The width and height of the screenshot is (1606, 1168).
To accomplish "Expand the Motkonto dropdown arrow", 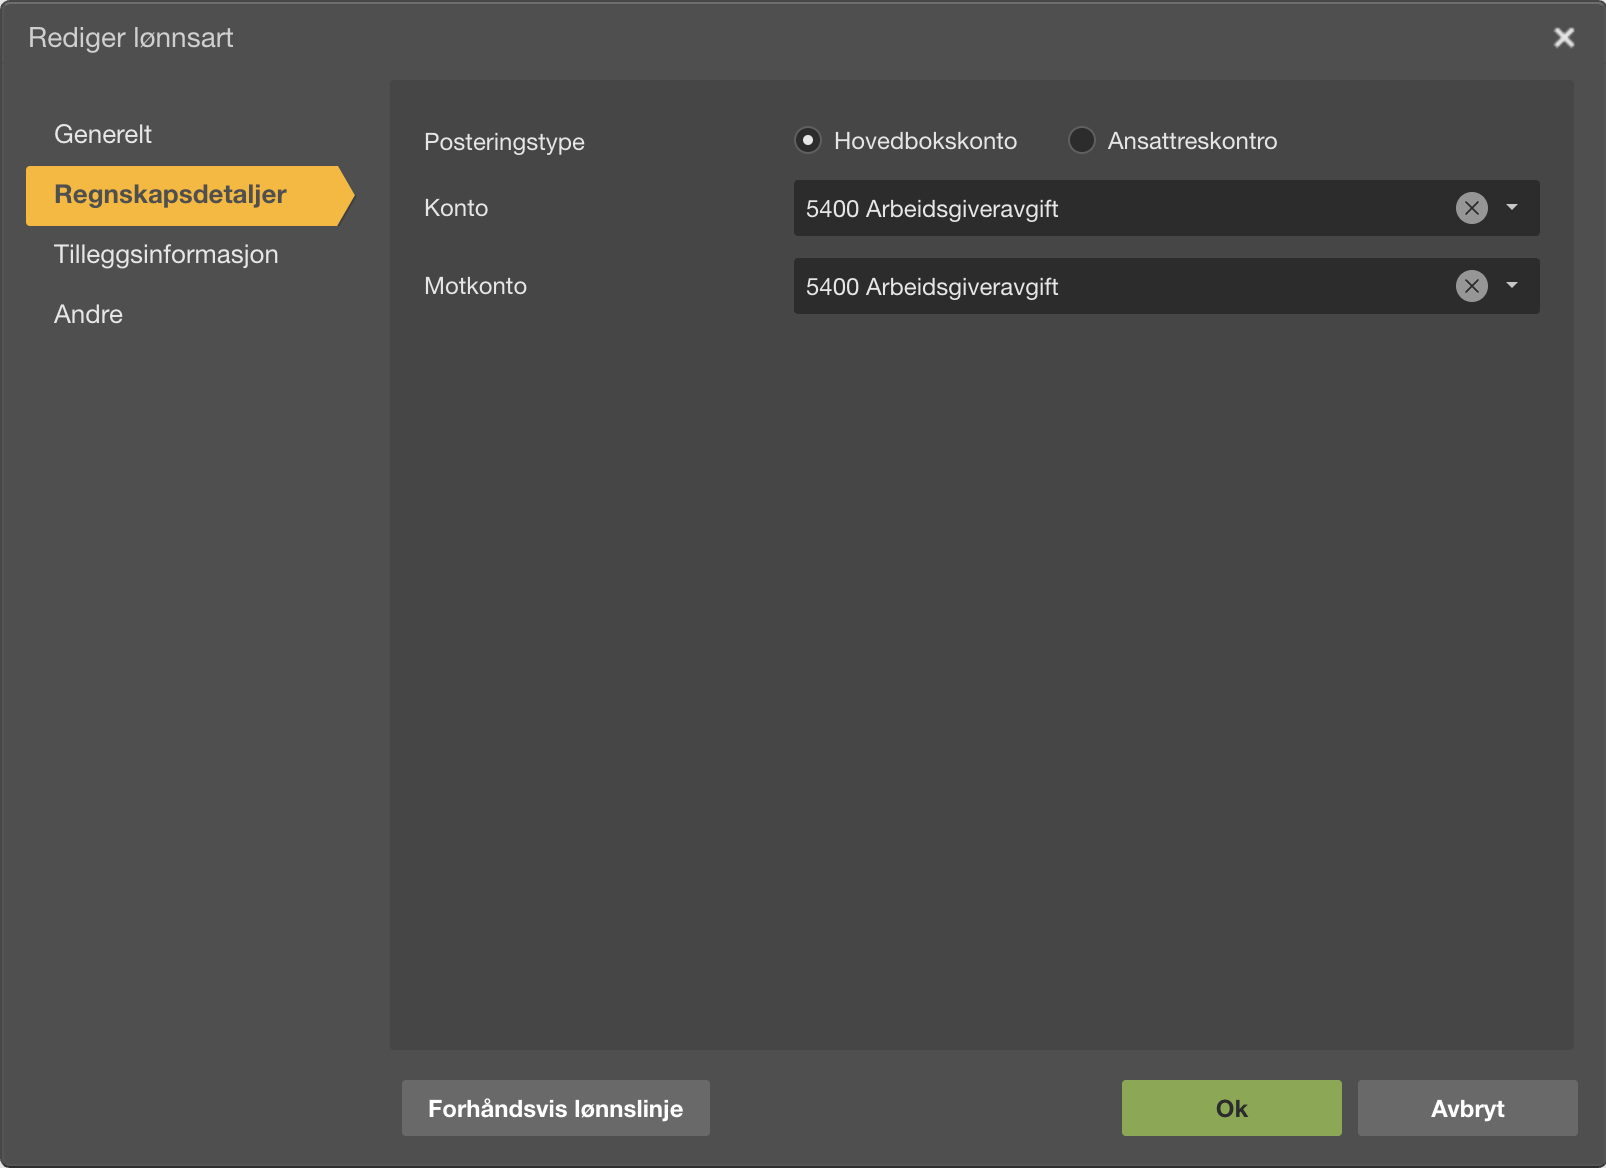I will 1512,286.
